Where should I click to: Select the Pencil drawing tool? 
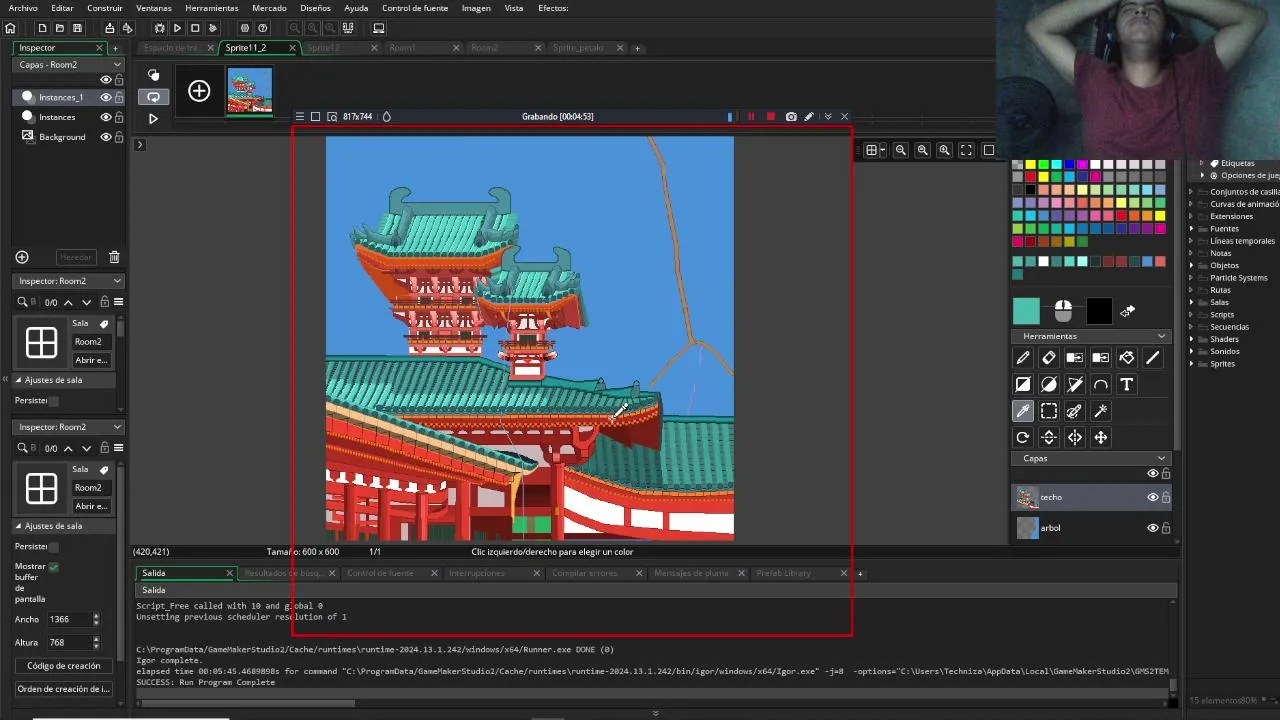point(1023,358)
